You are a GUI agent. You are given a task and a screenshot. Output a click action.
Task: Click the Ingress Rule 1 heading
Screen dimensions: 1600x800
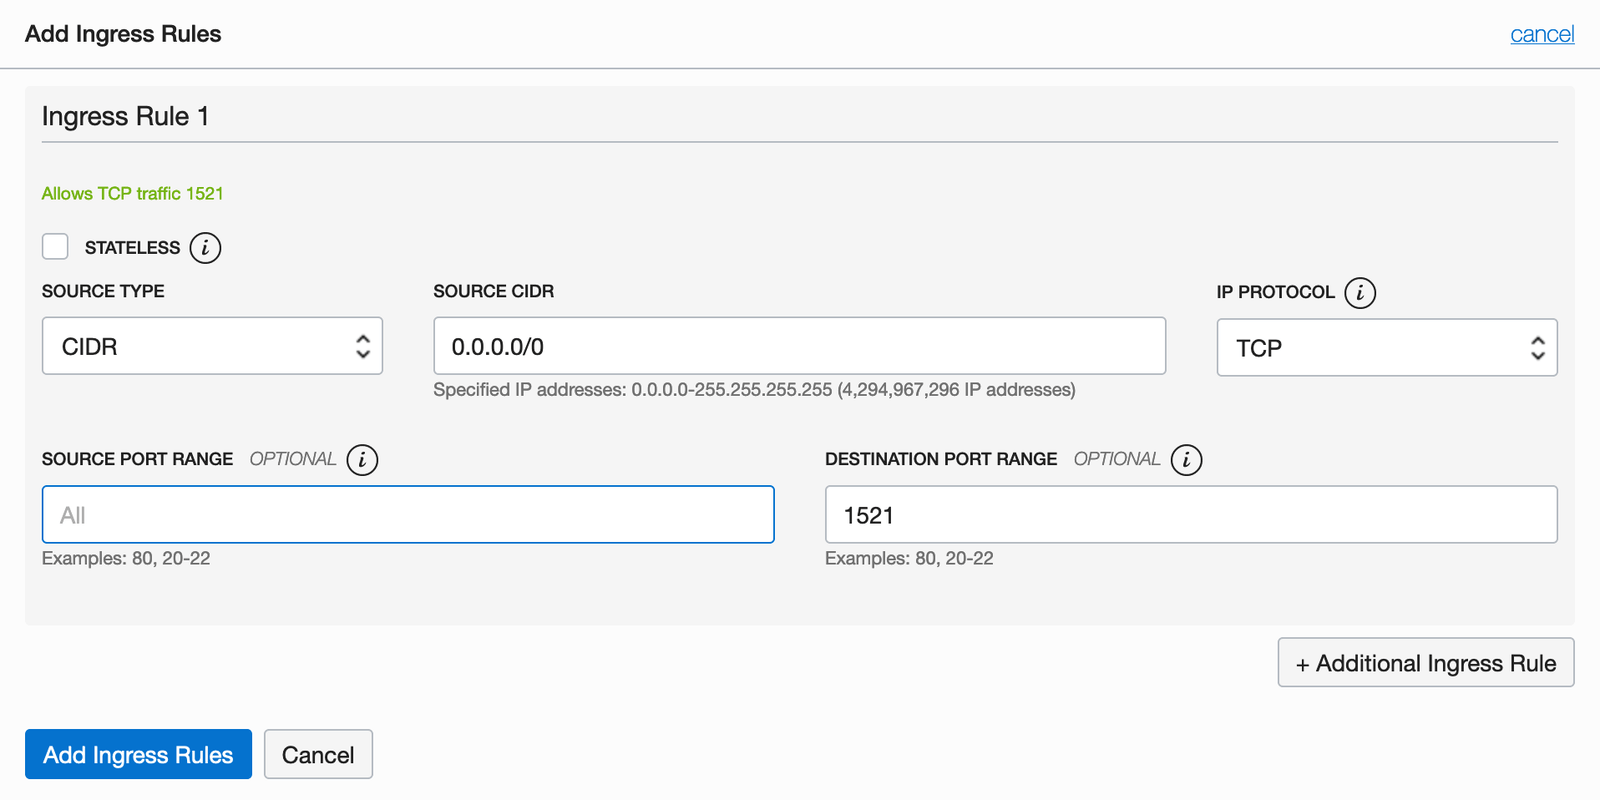tap(126, 117)
